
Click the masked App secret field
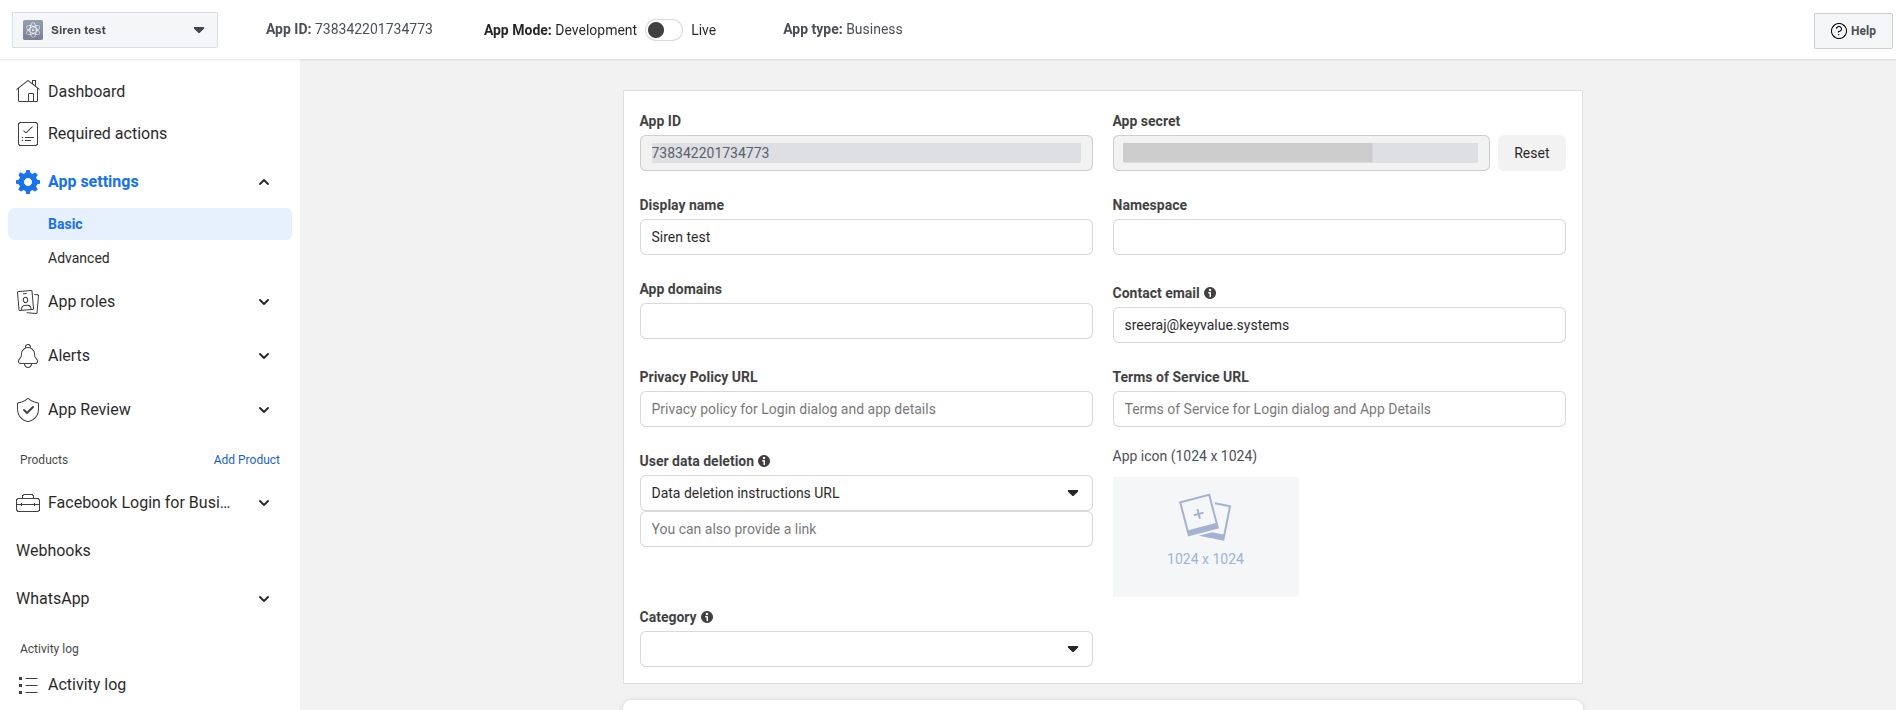[x=1301, y=153]
